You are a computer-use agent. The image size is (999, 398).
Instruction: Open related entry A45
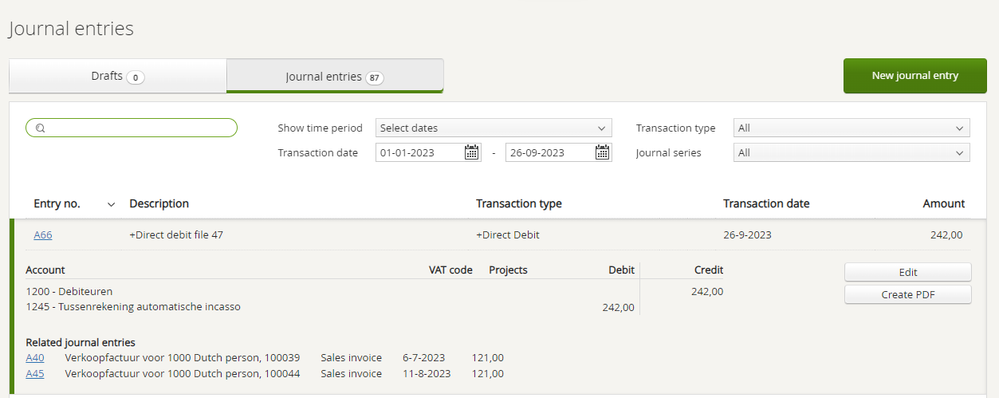pos(35,374)
